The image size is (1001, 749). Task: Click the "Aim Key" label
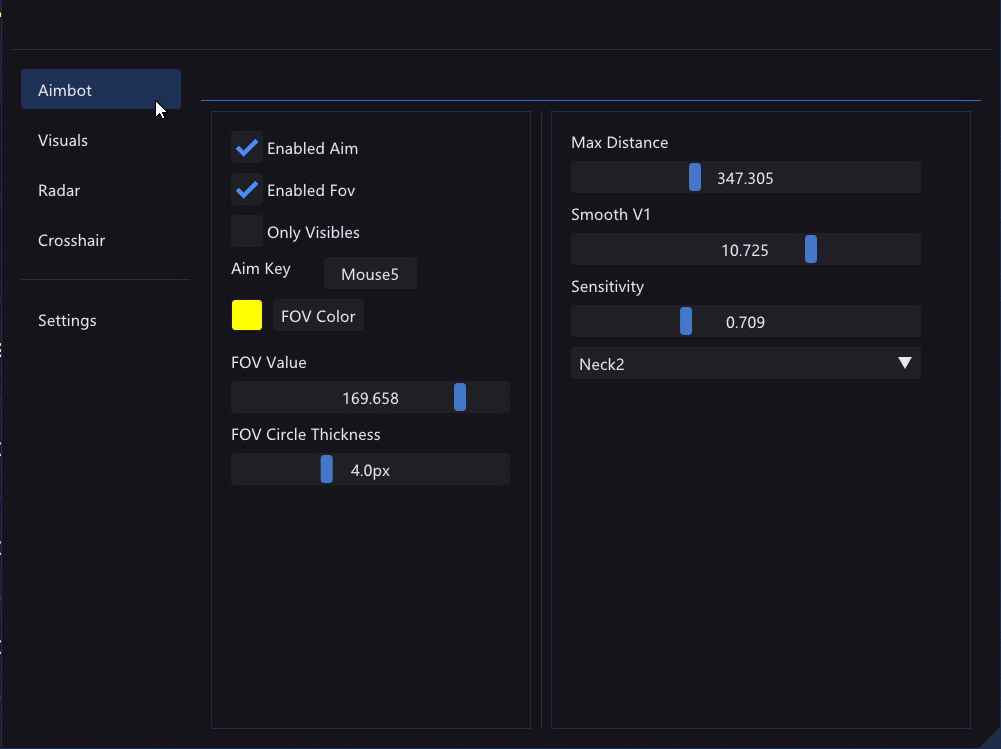click(260, 269)
